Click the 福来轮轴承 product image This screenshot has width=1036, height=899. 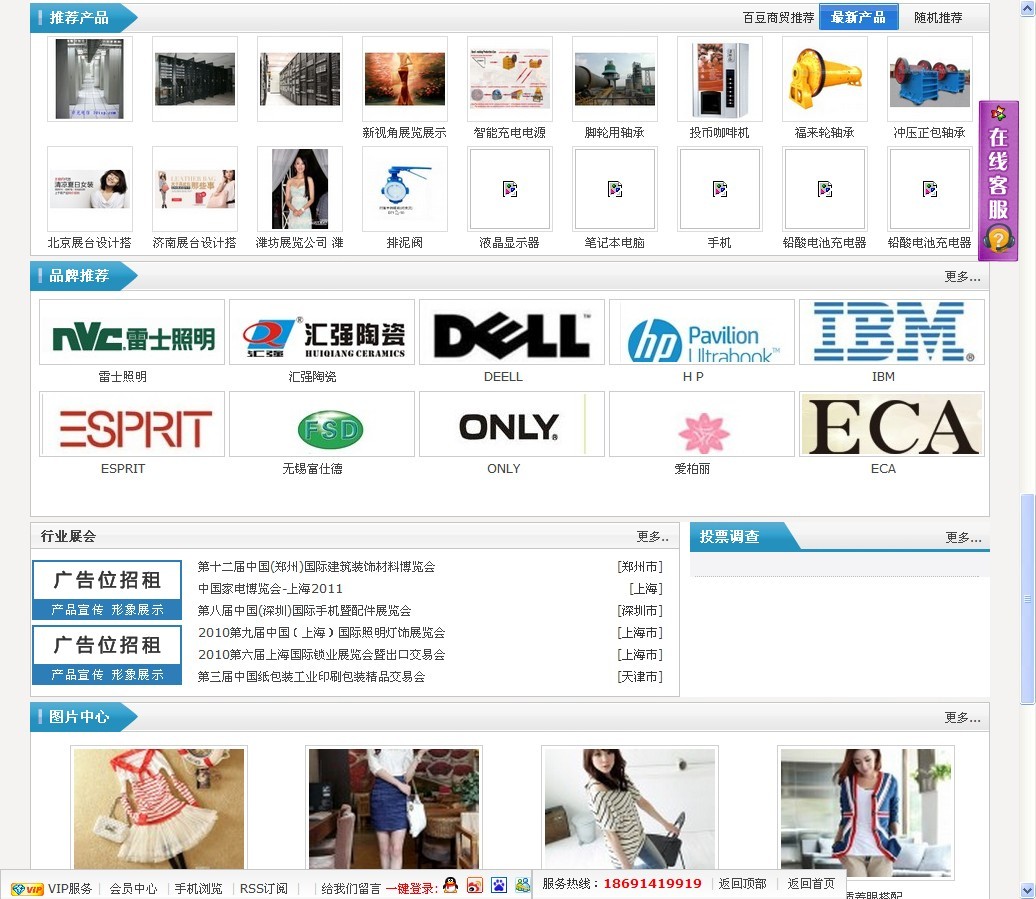[825, 79]
